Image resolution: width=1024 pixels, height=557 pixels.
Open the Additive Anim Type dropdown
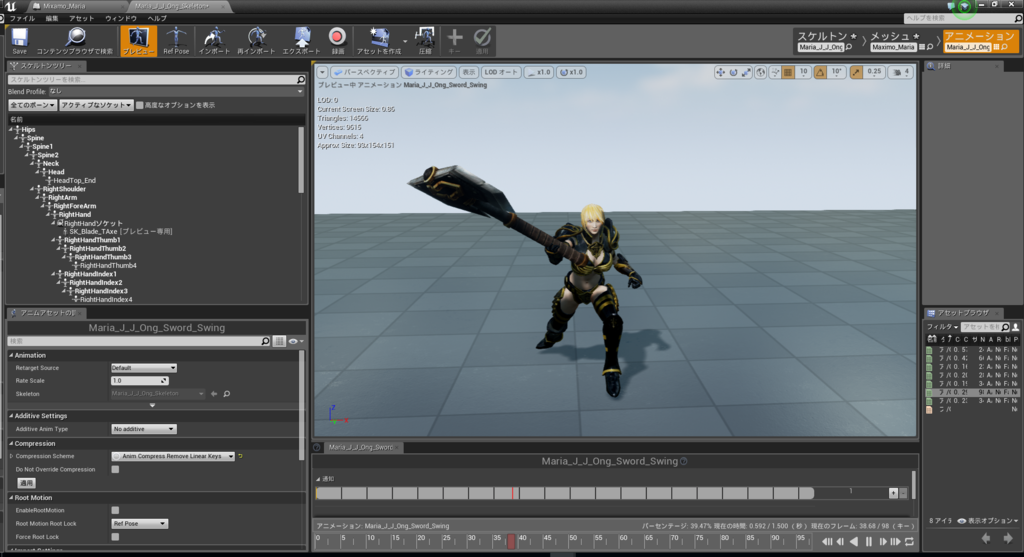click(x=144, y=429)
